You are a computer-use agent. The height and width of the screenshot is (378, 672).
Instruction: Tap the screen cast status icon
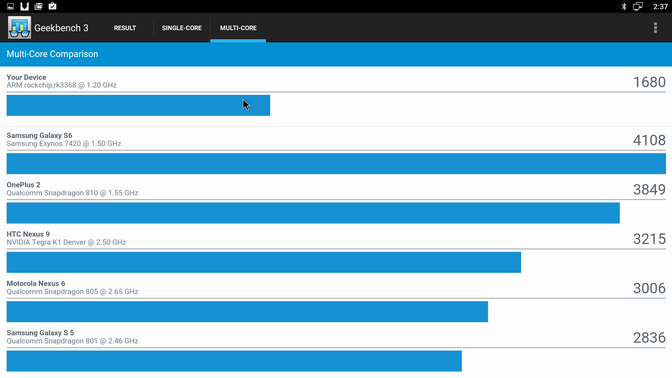coord(638,6)
